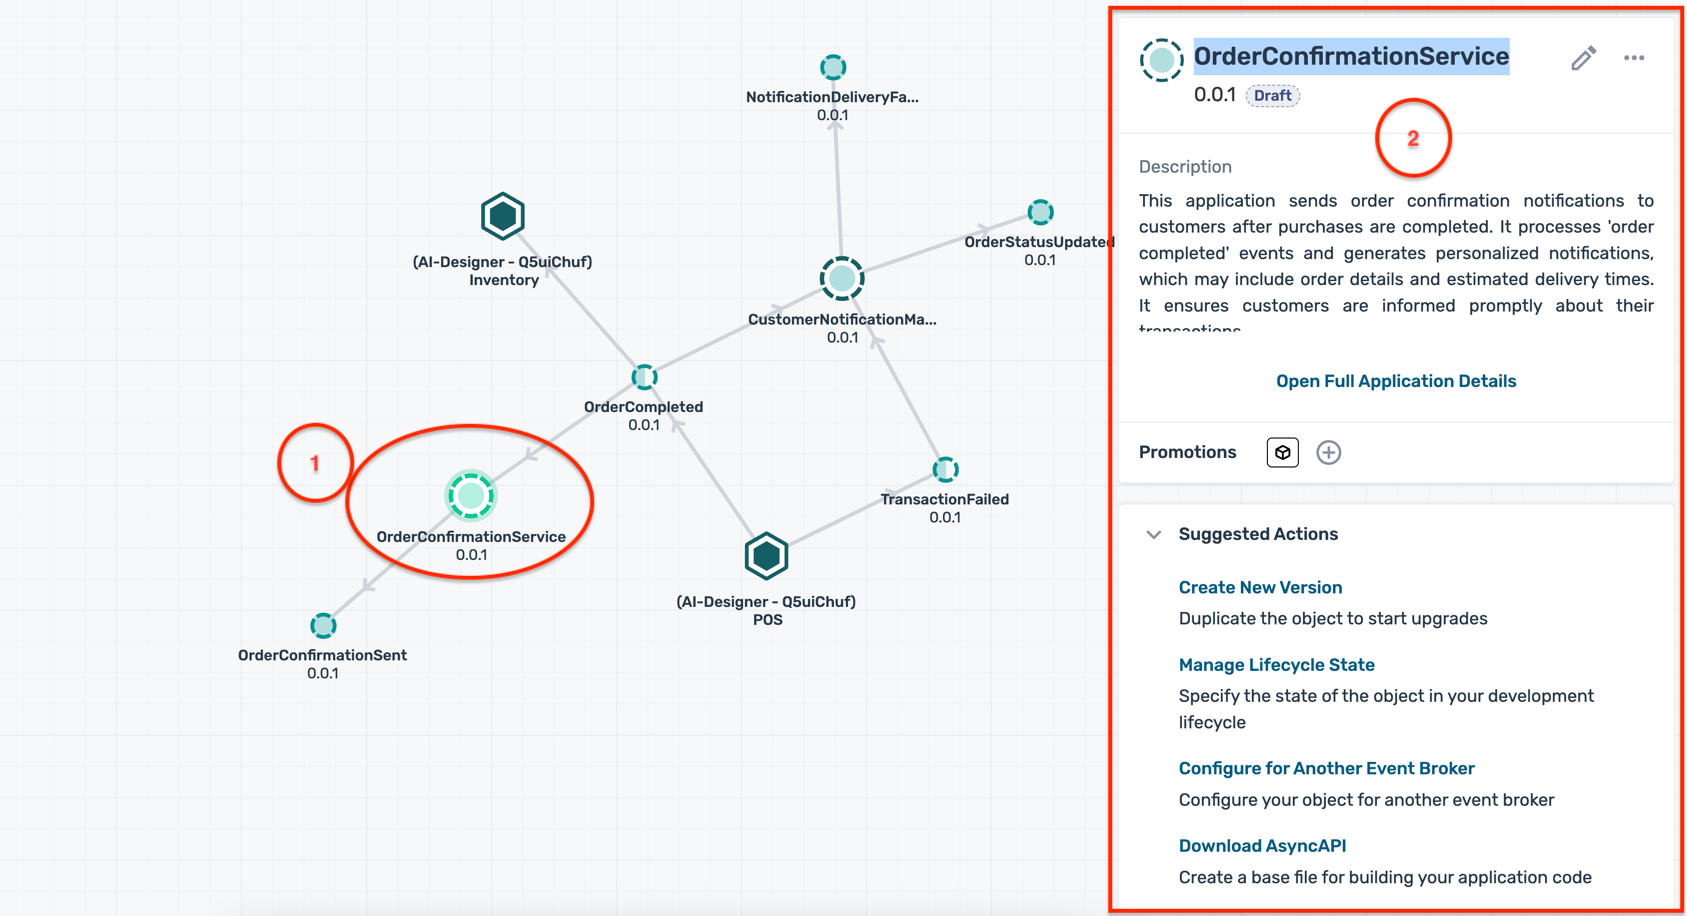Click the pencil edit icon
Viewport: 1687px width, 916px height.
tap(1582, 58)
